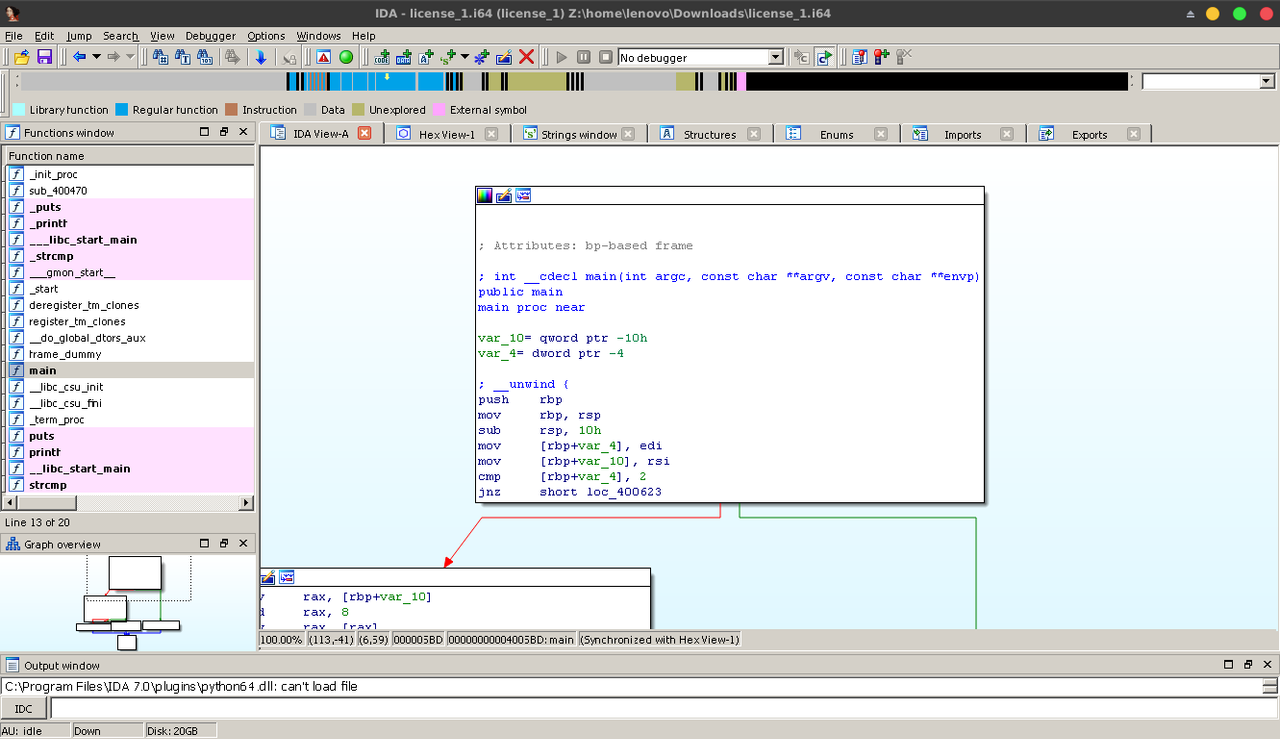Close the Strings window tab

pos(628,134)
